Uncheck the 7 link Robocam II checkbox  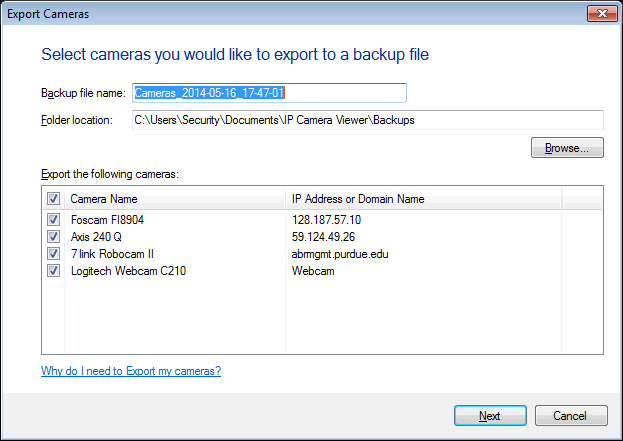click(54, 254)
